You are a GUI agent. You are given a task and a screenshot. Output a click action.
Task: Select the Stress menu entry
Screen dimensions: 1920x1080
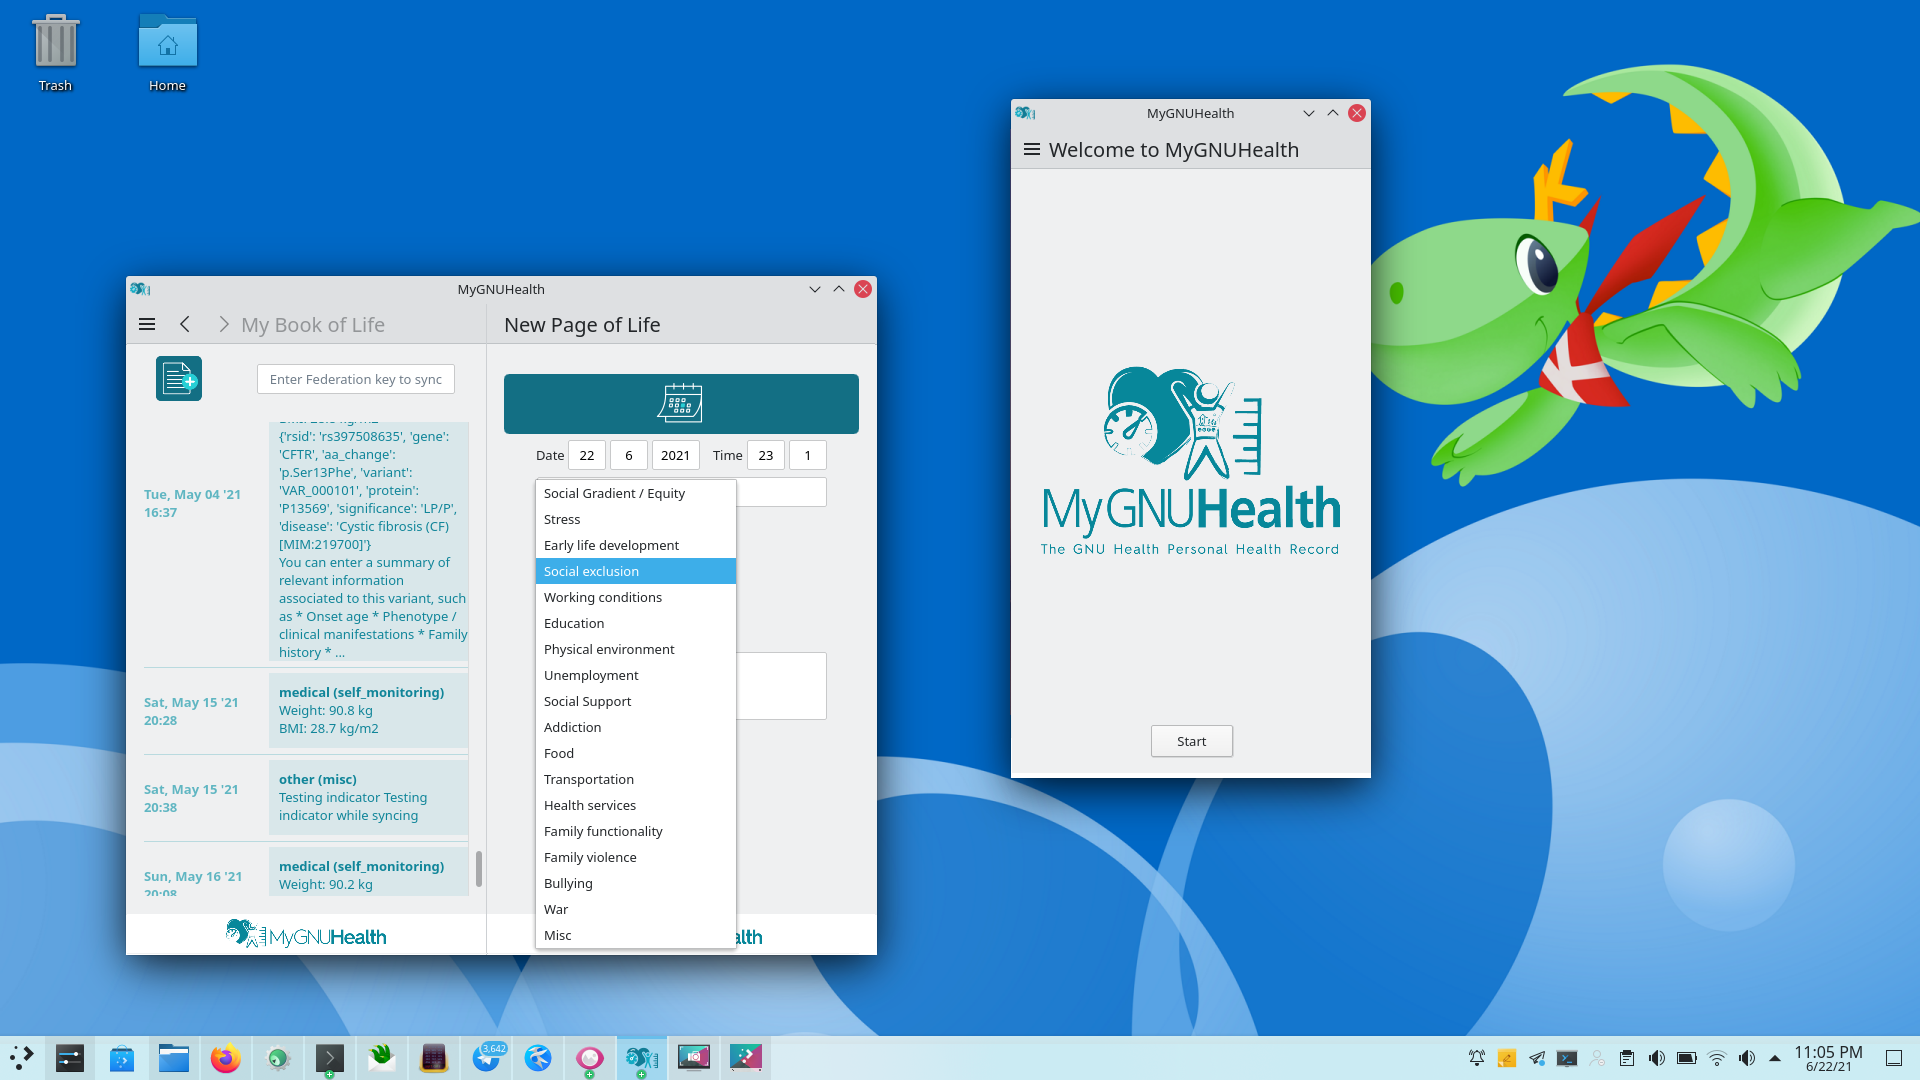[x=635, y=519]
